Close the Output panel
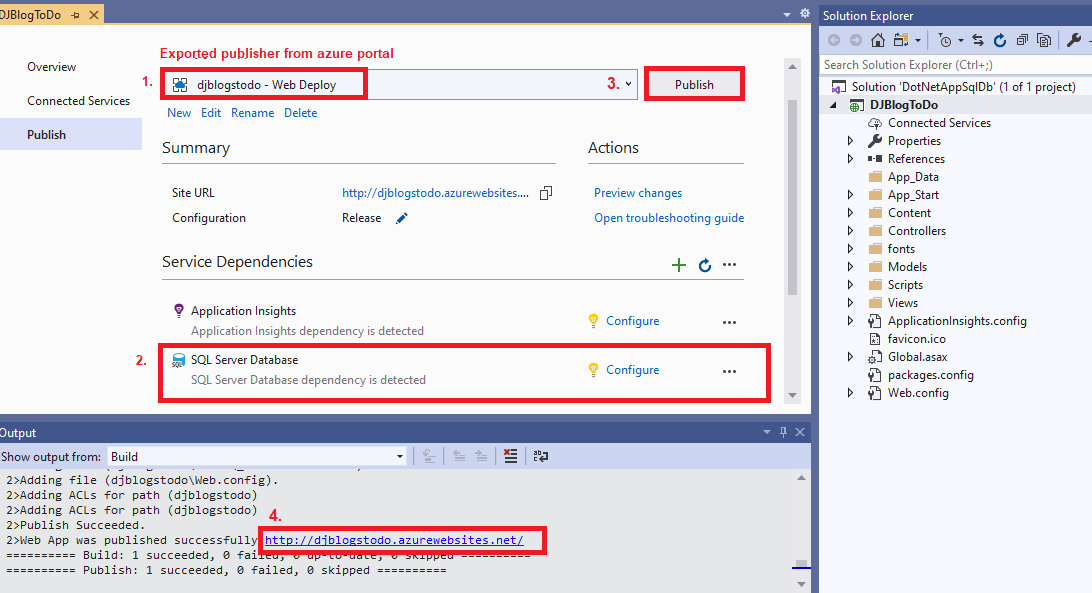1092x593 pixels. pos(800,432)
